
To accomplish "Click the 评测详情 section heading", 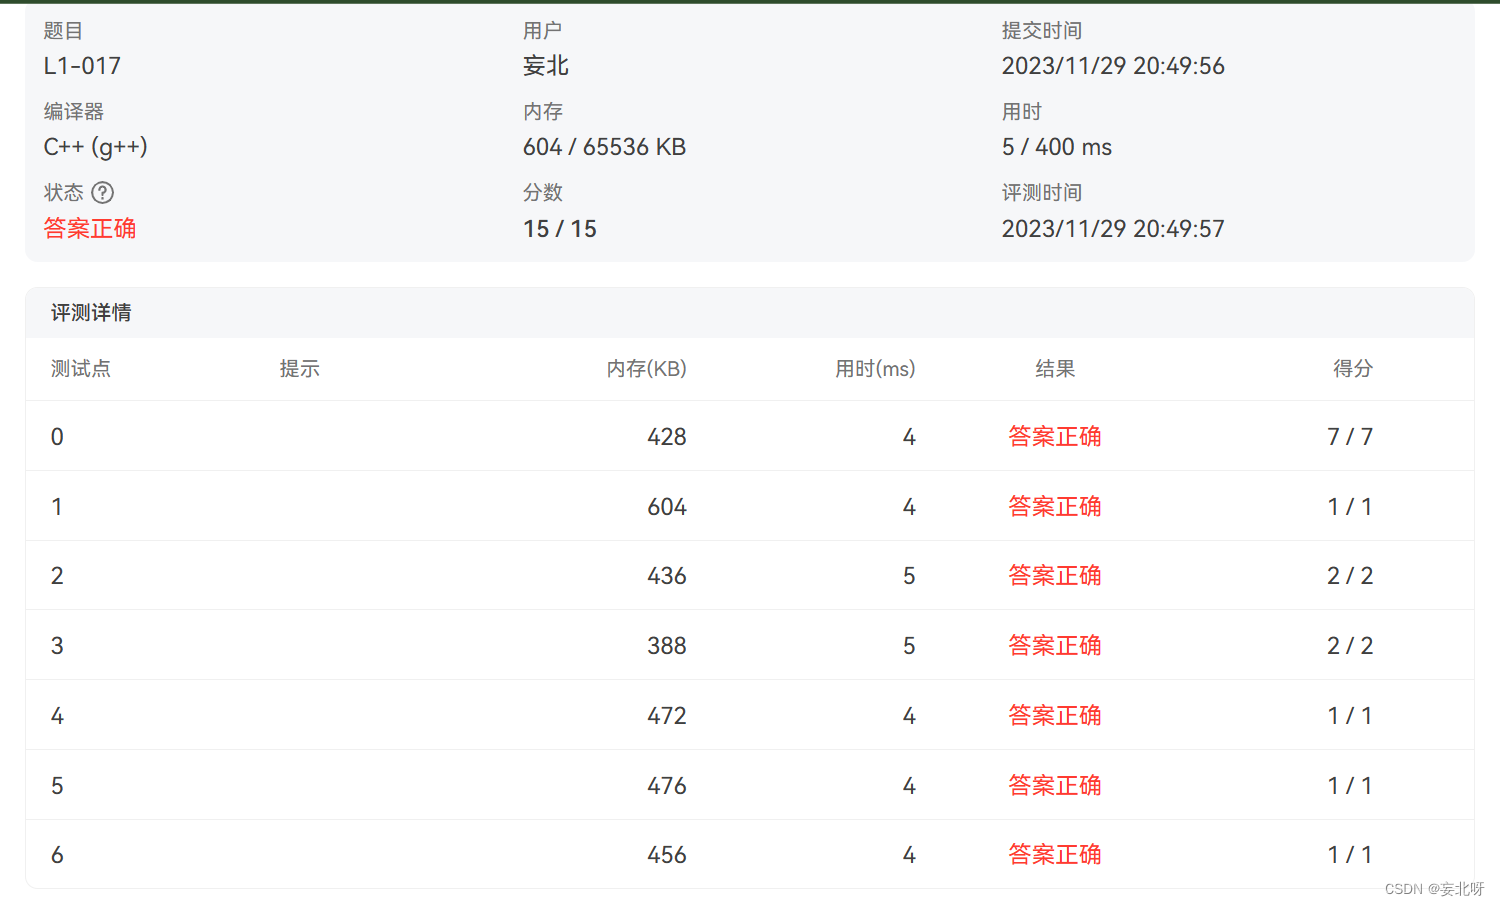I will (91, 313).
